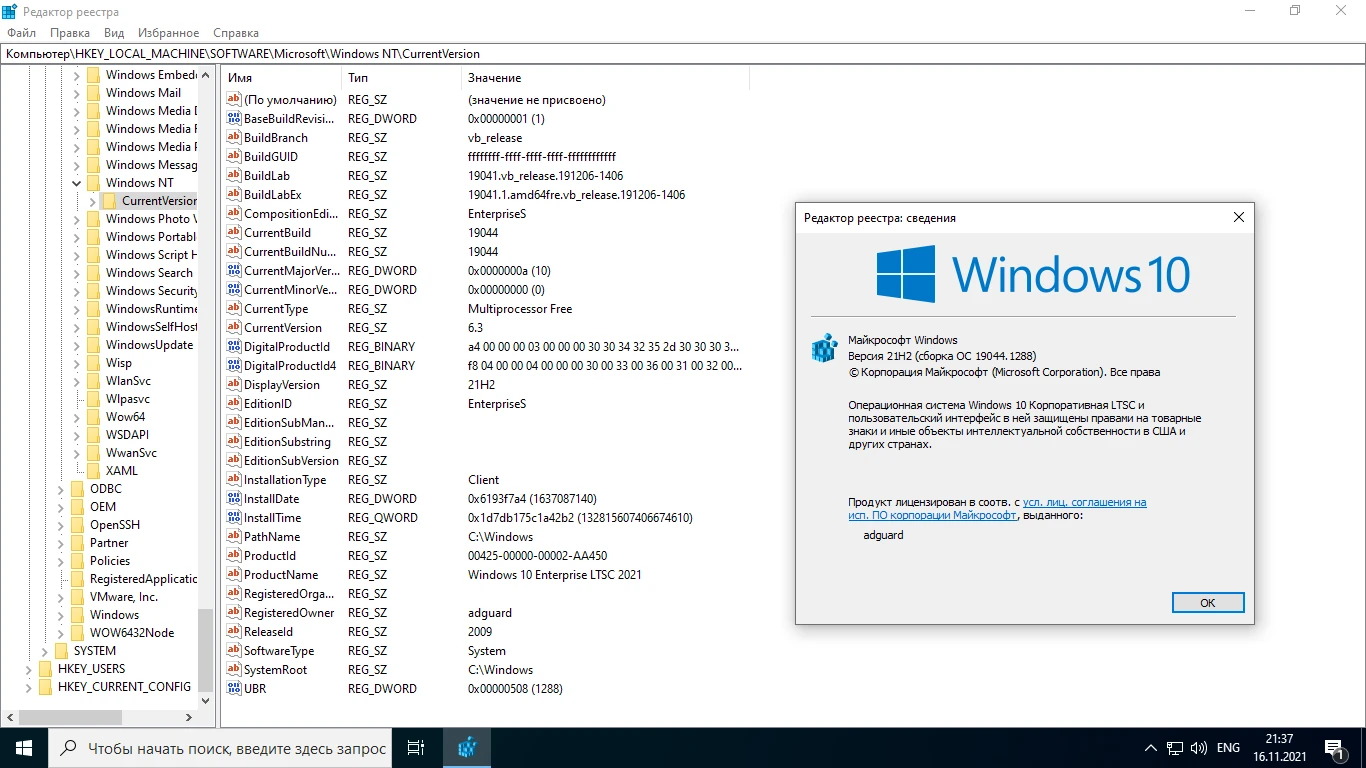Screen dimensions: 1366x768
Task: Open the license agreement link
Action: tap(1084, 502)
